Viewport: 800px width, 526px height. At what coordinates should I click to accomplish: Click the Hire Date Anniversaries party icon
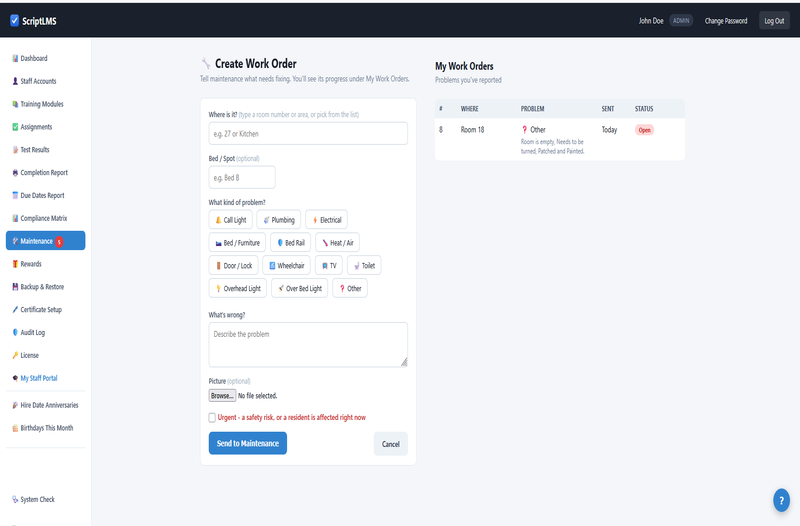click(x=15, y=405)
